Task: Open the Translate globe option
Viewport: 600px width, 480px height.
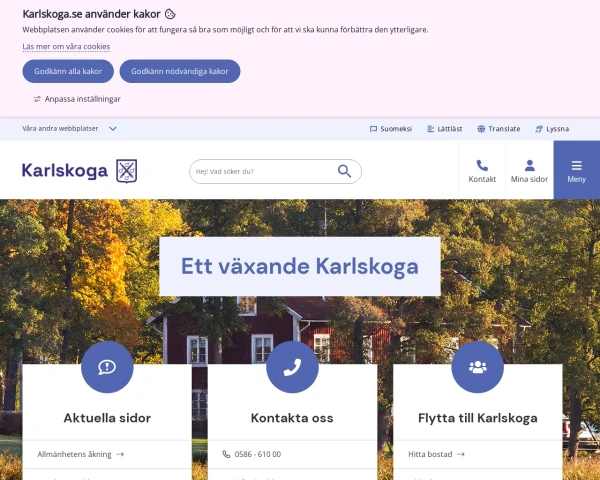Action: 499,129
